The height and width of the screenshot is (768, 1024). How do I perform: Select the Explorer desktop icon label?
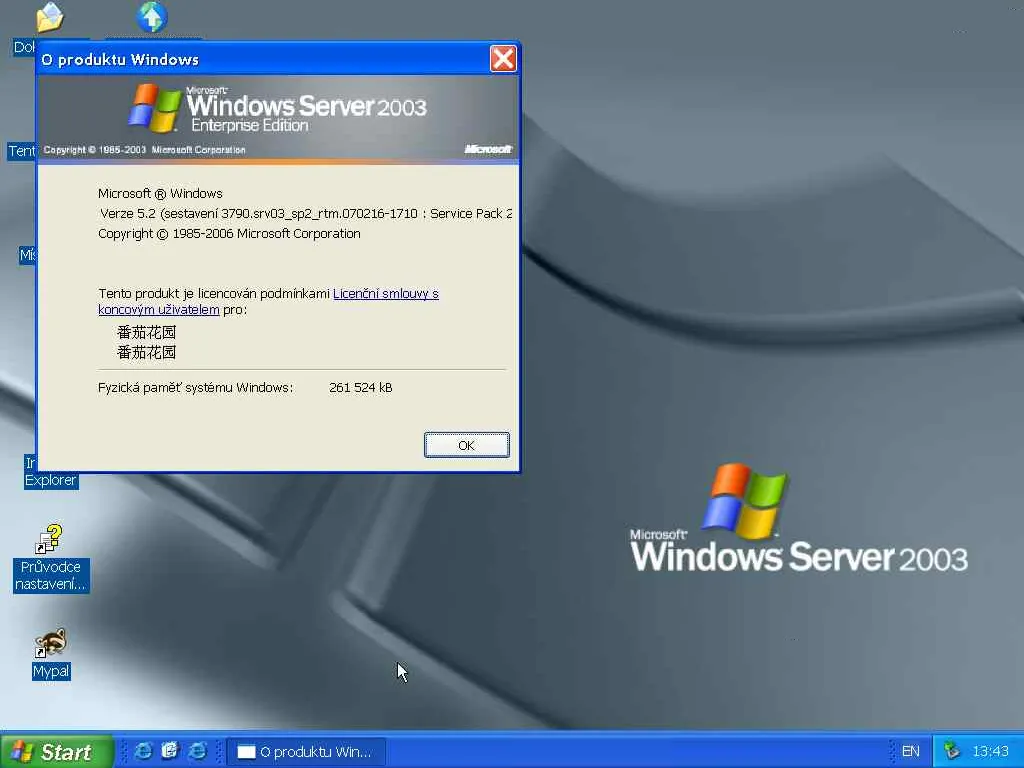point(51,480)
